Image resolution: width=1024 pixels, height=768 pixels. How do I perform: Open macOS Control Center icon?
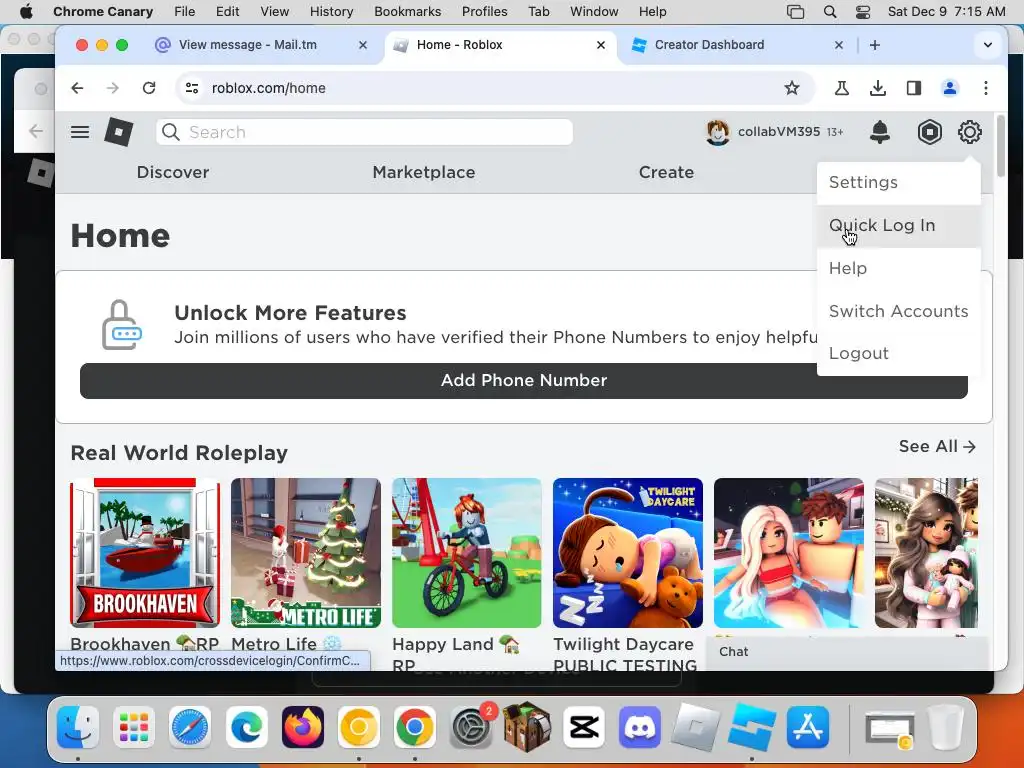pos(863,12)
